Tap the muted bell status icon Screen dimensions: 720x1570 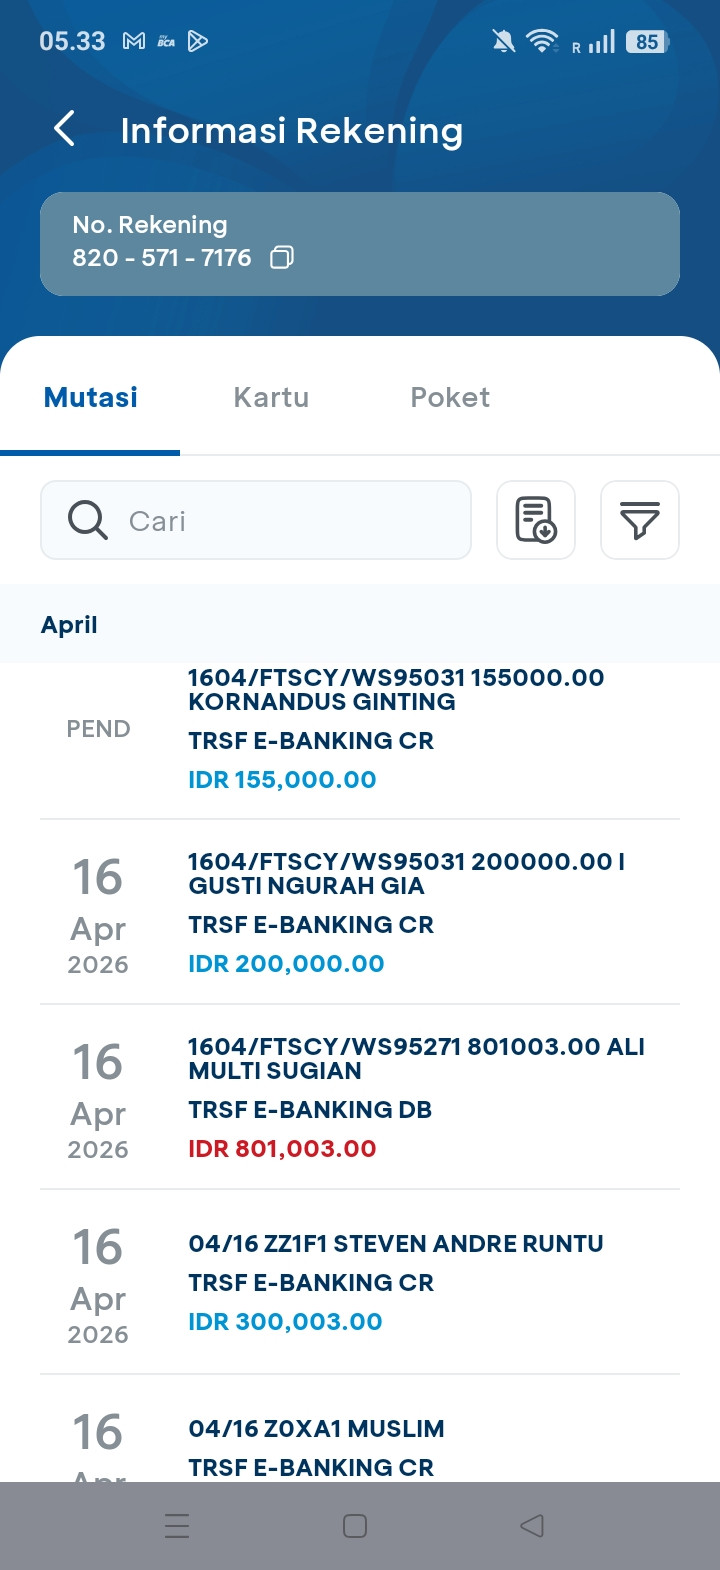click(503, 41)
